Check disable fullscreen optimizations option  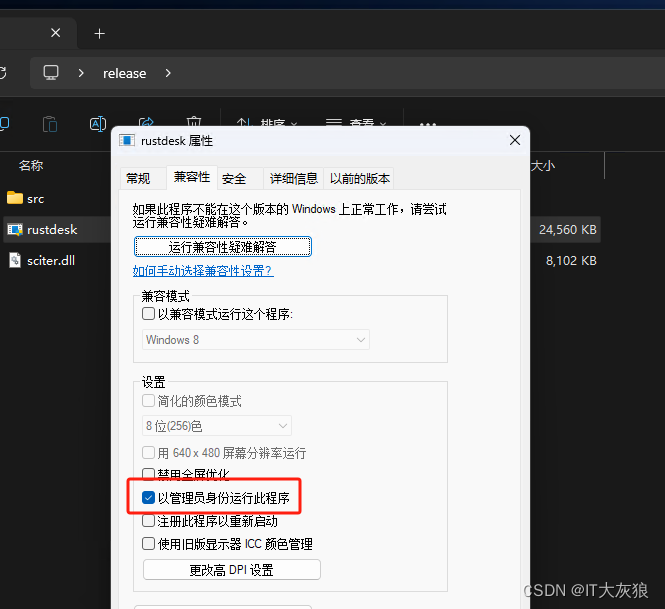149,474
